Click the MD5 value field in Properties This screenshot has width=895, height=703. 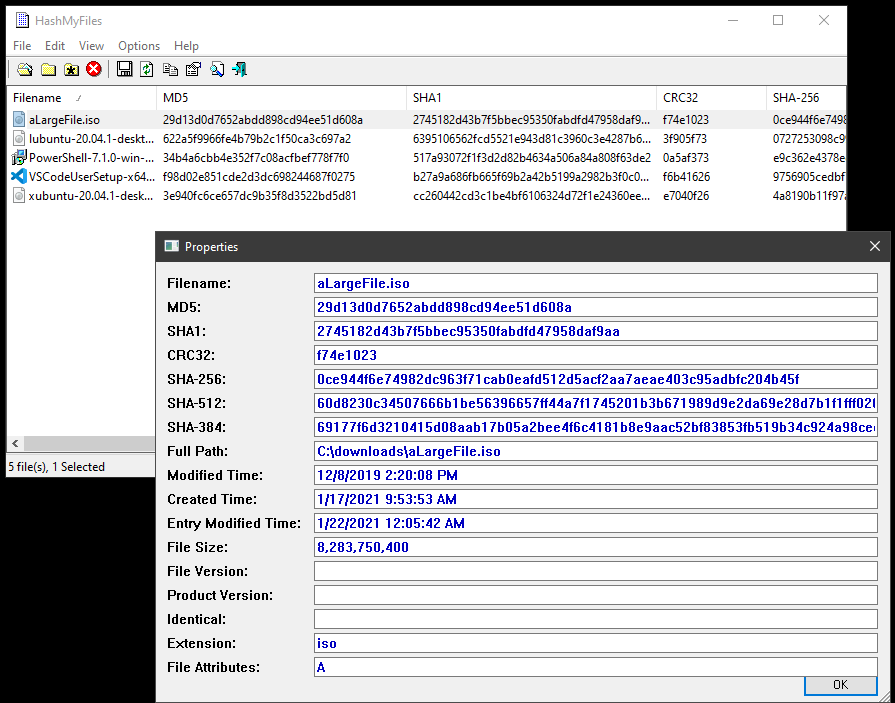pos(595,307)
